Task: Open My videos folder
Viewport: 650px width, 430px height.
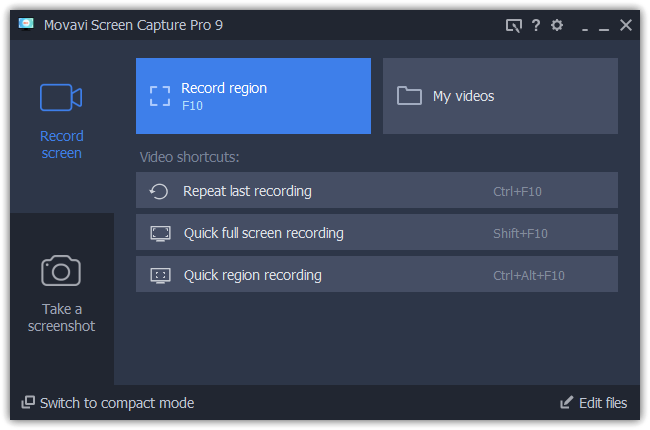Action: click(x=500, y=96)
